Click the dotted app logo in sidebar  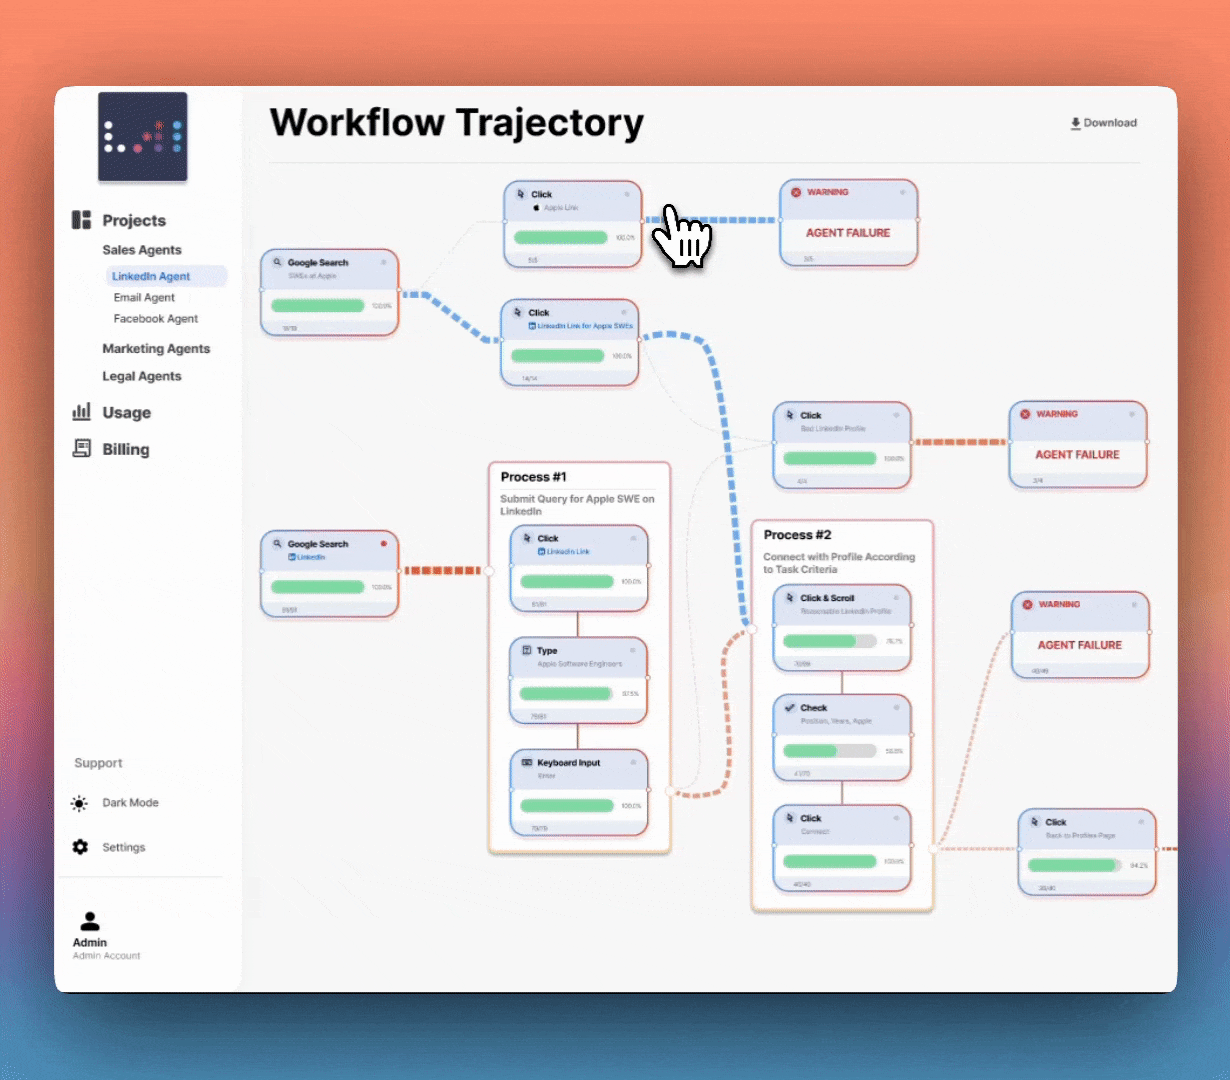(143, 137)
